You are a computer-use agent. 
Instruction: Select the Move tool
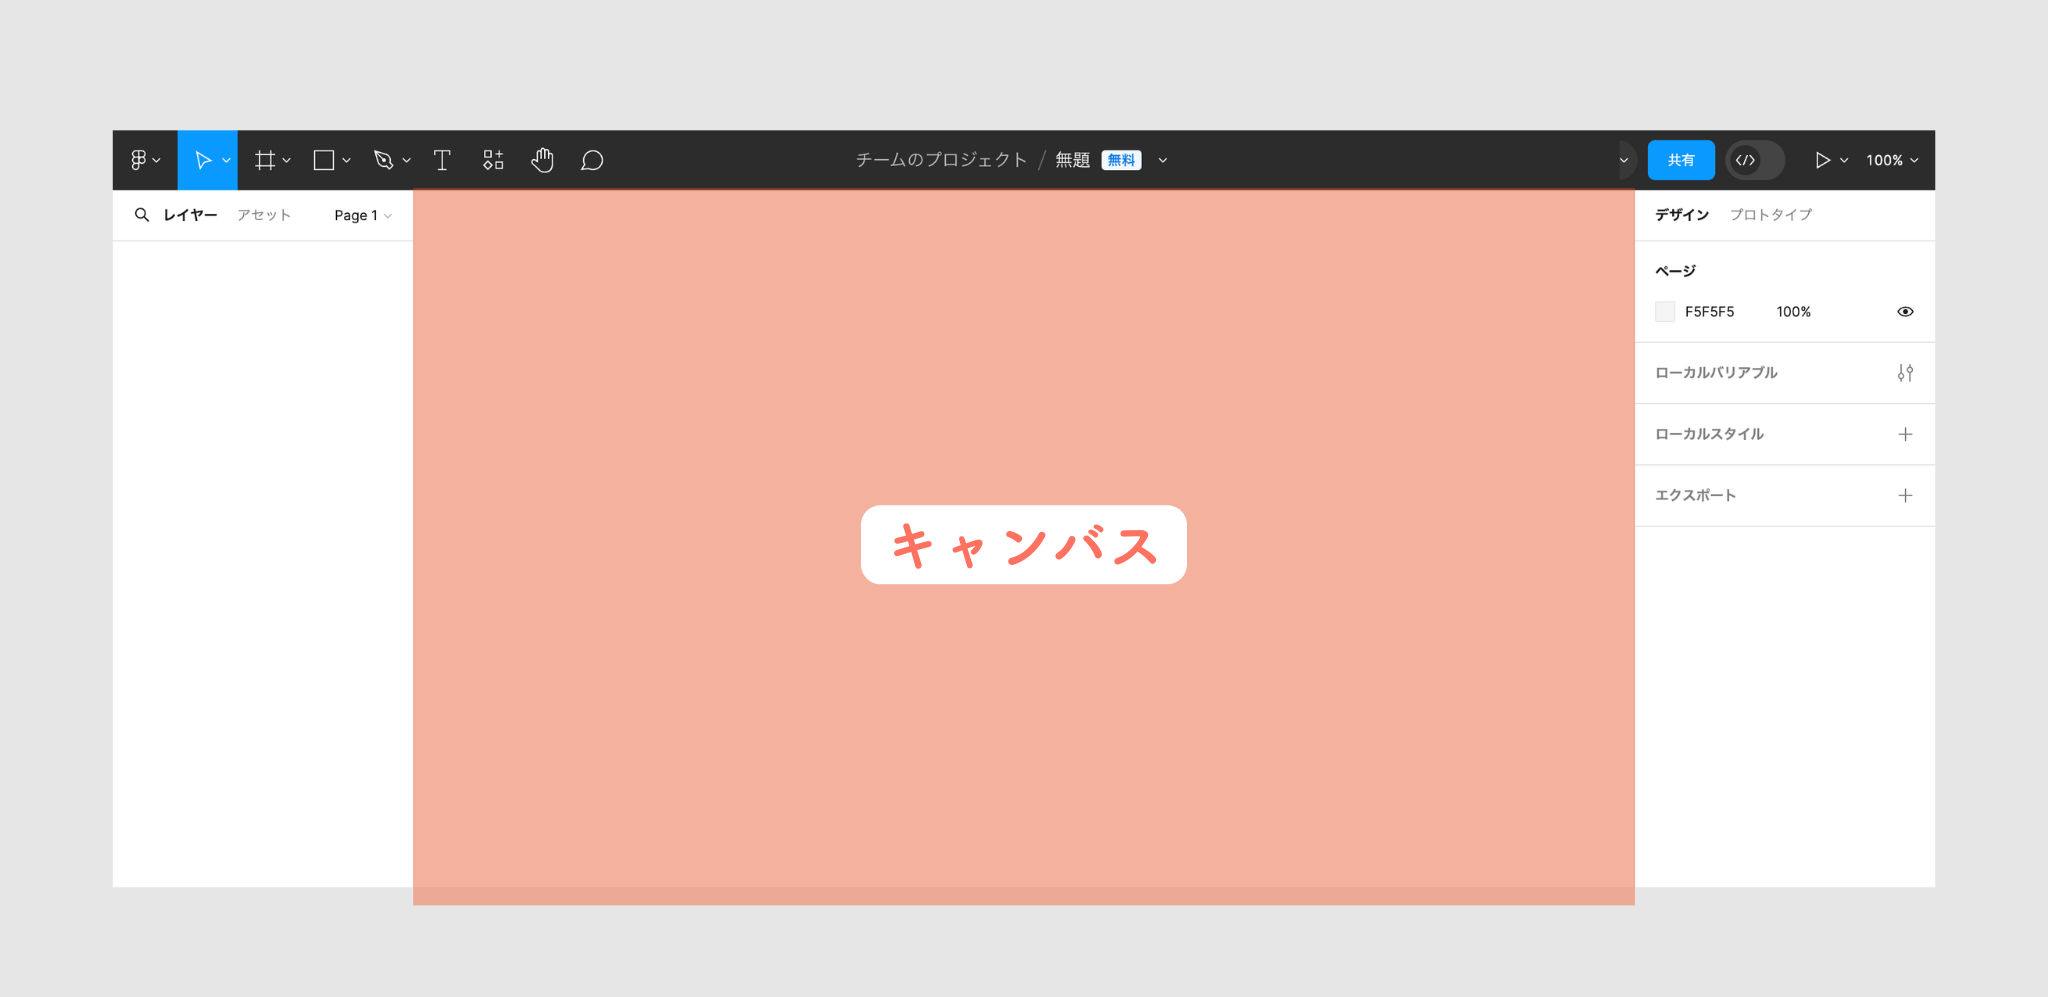click(204, 159)
